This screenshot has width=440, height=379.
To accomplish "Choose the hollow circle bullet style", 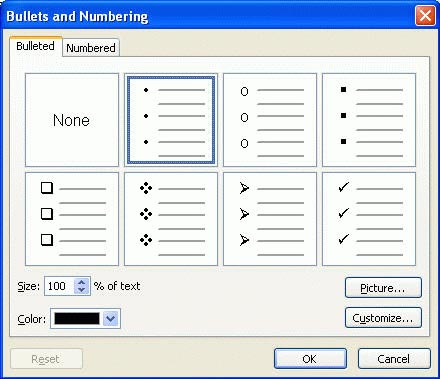I will click(270, 120).
